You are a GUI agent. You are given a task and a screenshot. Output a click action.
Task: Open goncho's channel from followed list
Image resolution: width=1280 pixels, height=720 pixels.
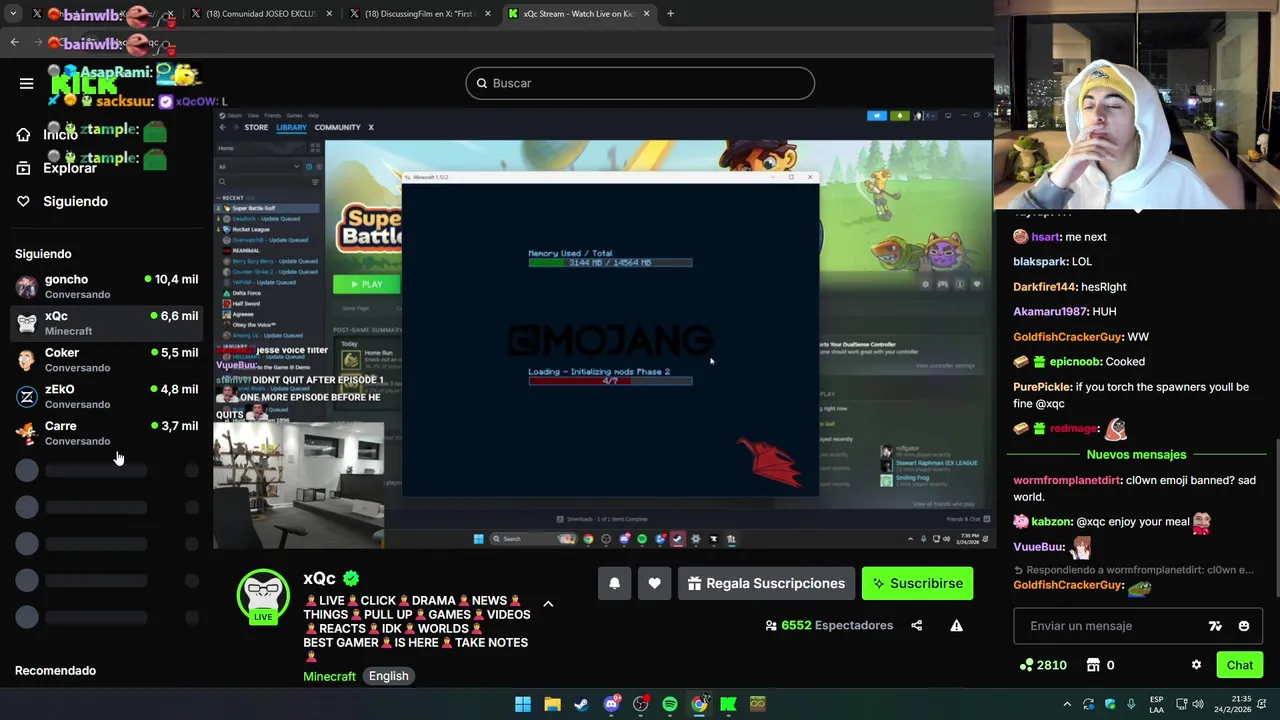pyautogui.click(x=107, y=286)
